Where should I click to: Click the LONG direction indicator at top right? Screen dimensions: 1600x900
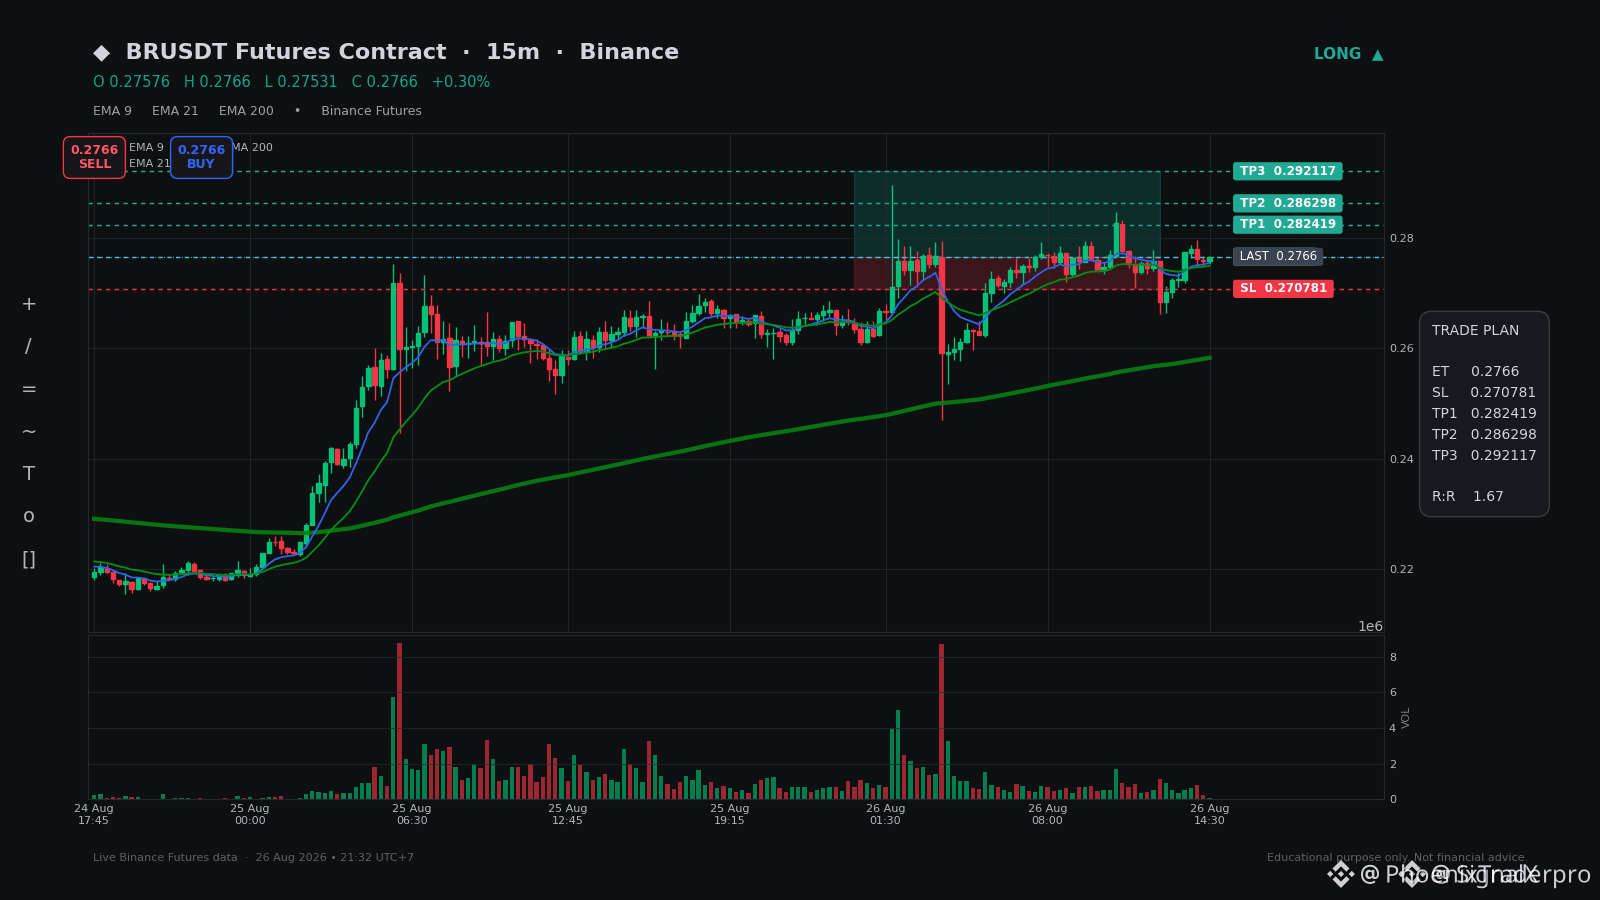[x=1348, y=54]
